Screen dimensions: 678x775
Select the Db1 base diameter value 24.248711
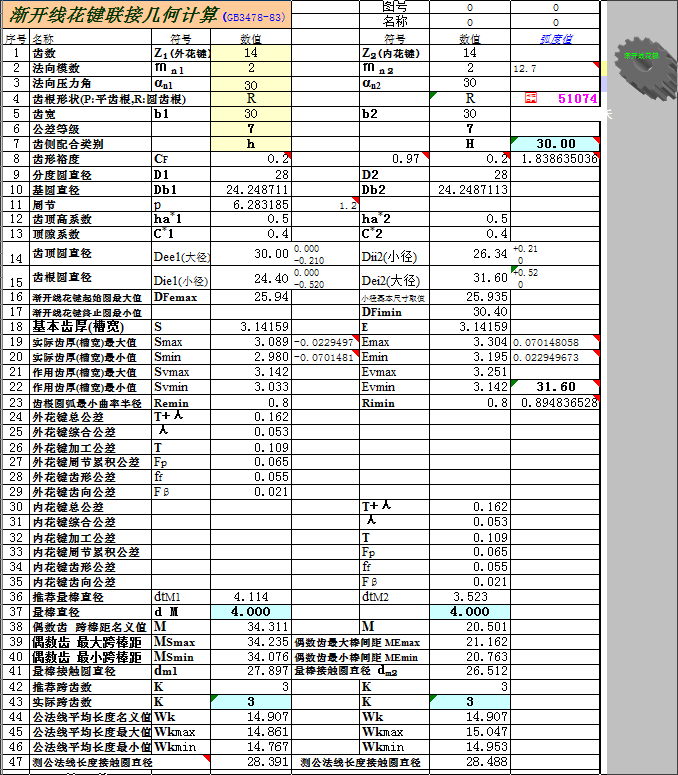[x=251, y=190]
